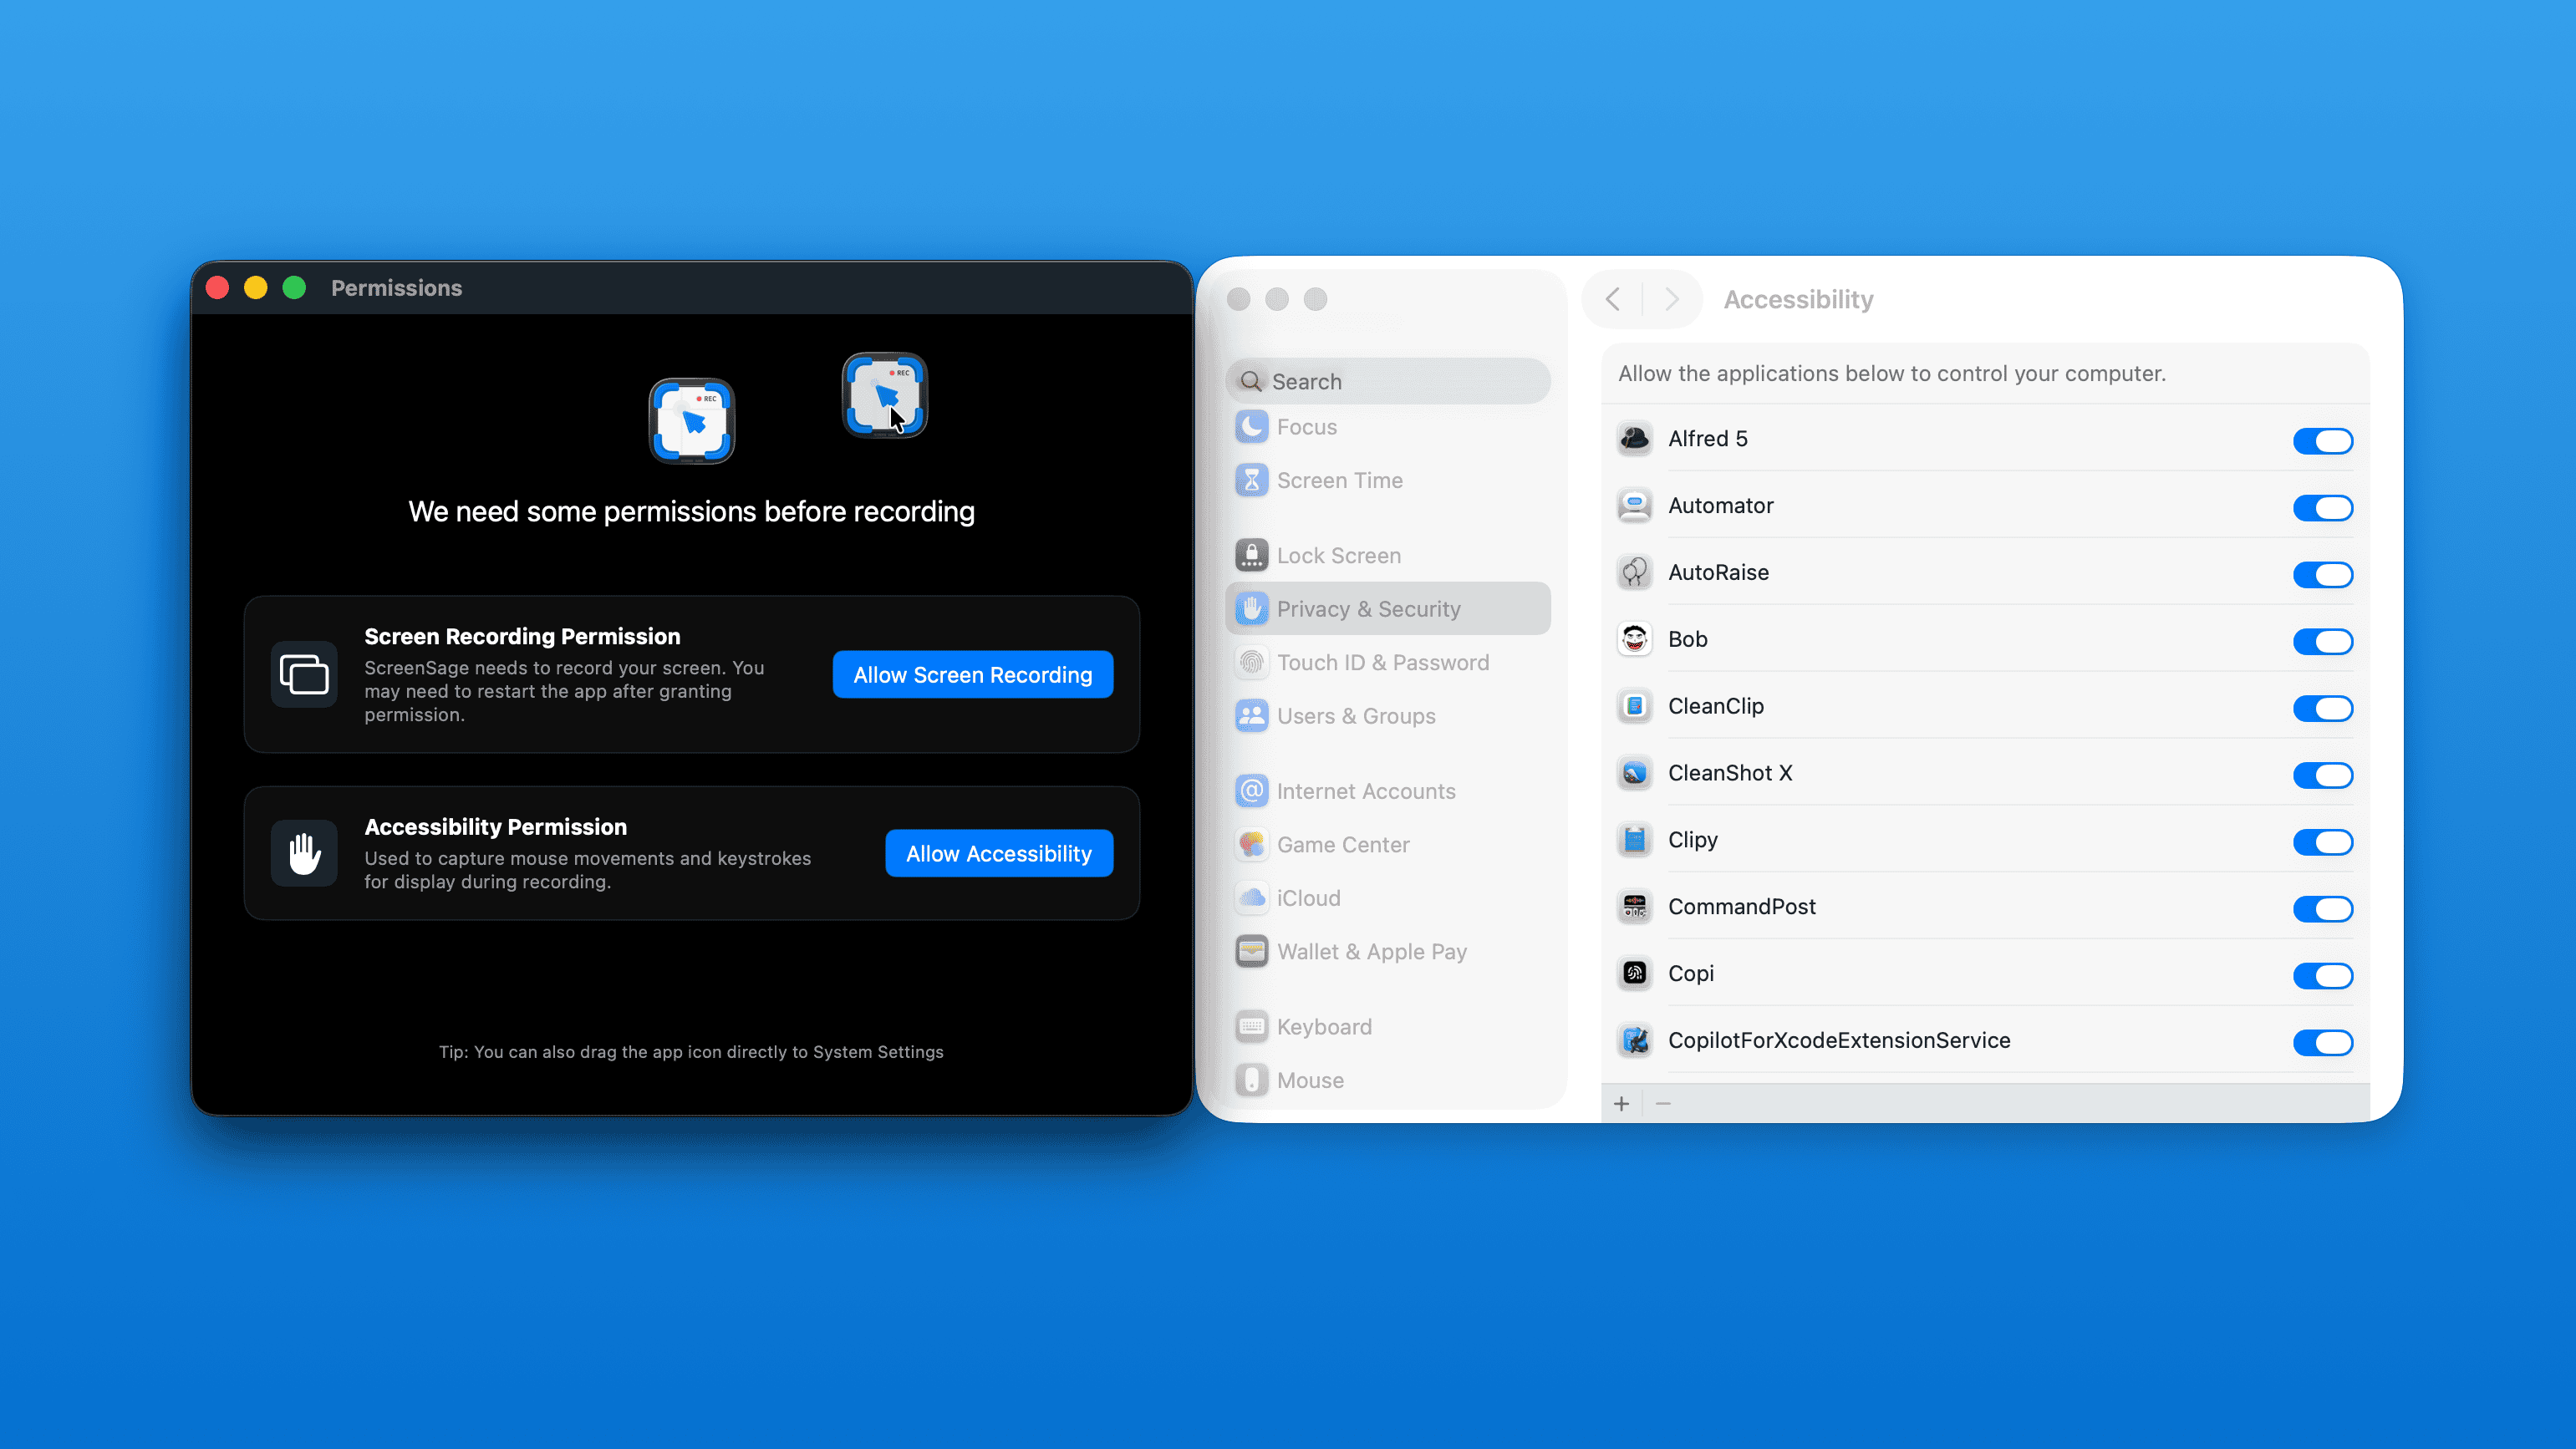Click the Bob app face icon
The width and height of the screenshot is (2576, 1449).
[x=1635, y=639]
